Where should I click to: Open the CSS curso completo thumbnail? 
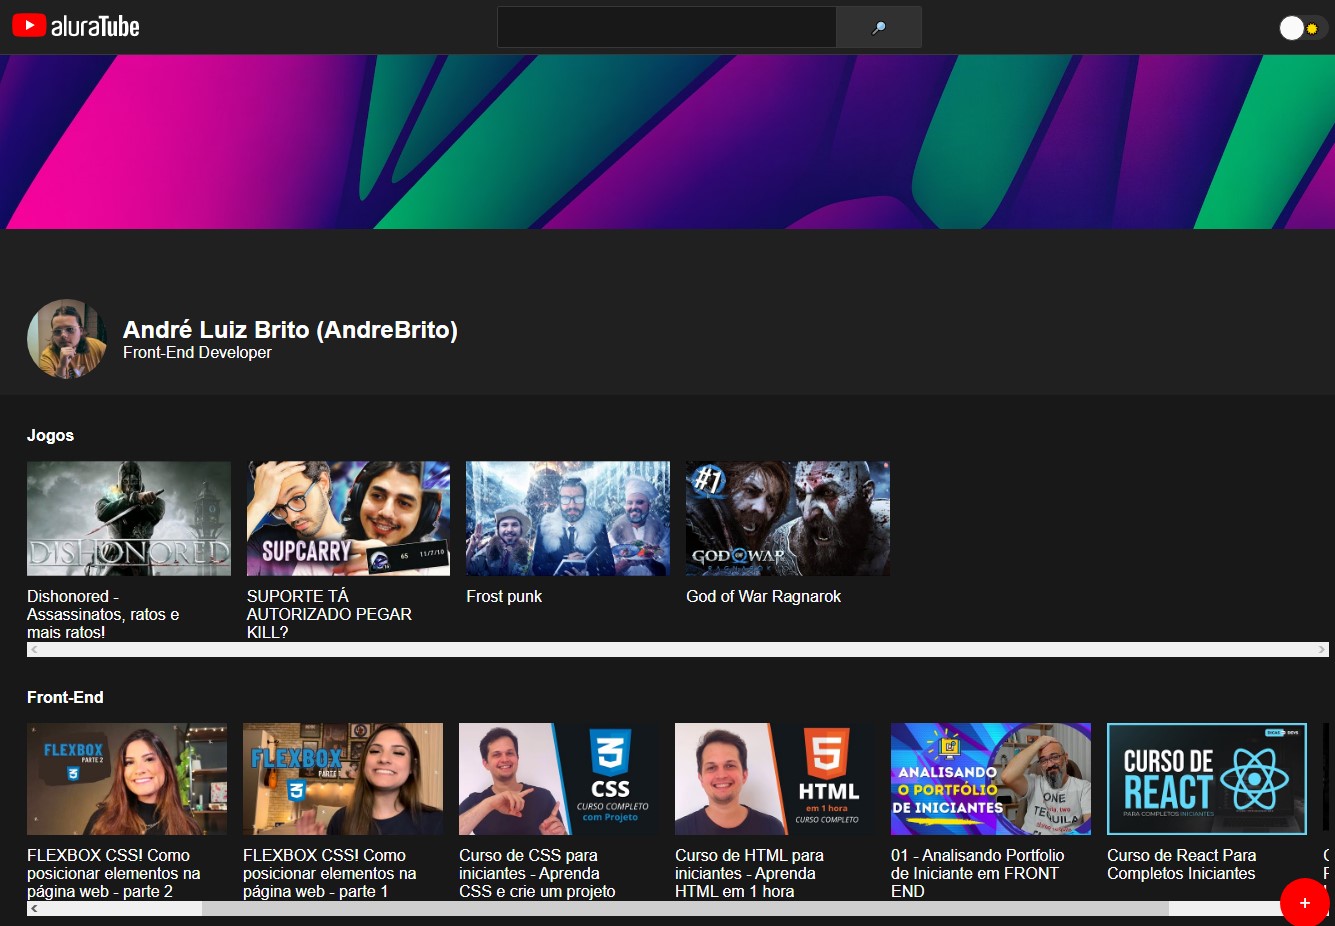pyautogui.click(x=559, y=779)
